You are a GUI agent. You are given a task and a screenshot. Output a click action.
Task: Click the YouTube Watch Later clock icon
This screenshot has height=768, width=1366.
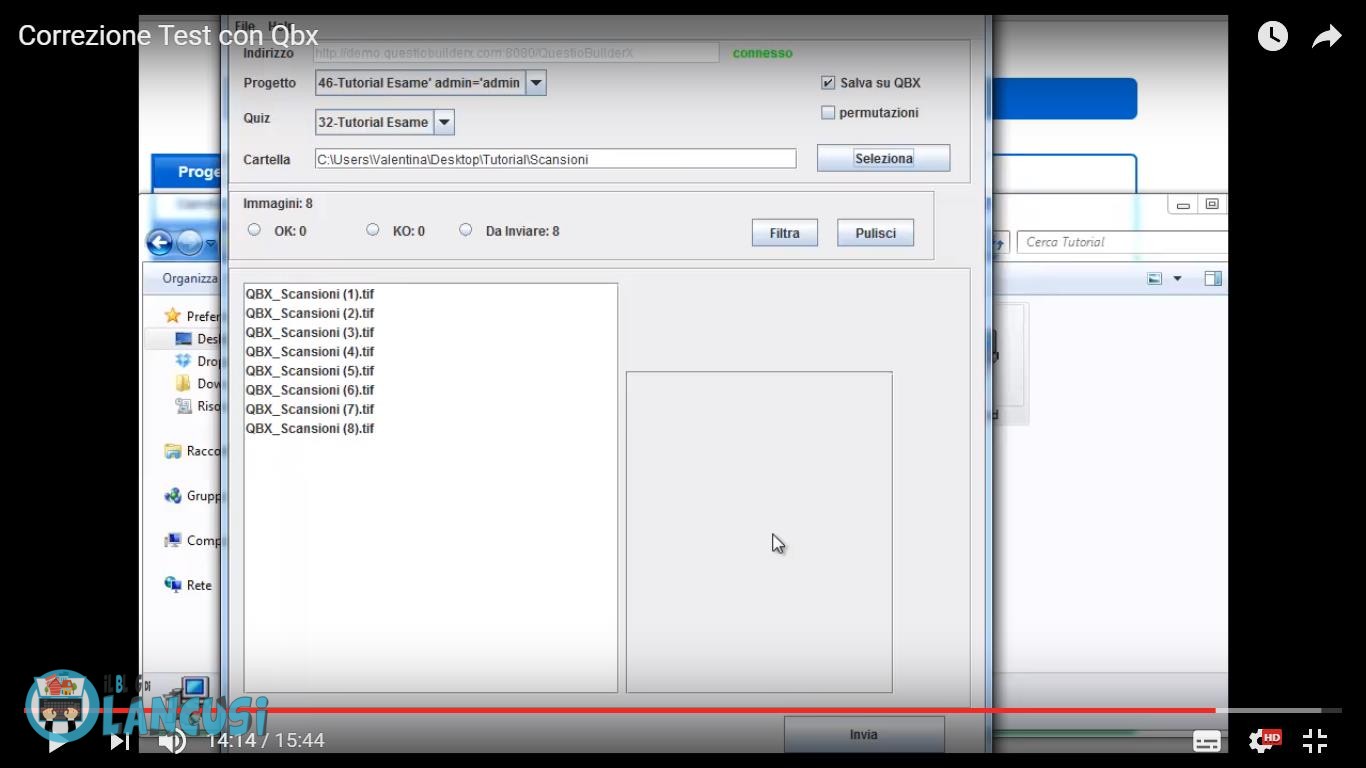pos(1272,37)
